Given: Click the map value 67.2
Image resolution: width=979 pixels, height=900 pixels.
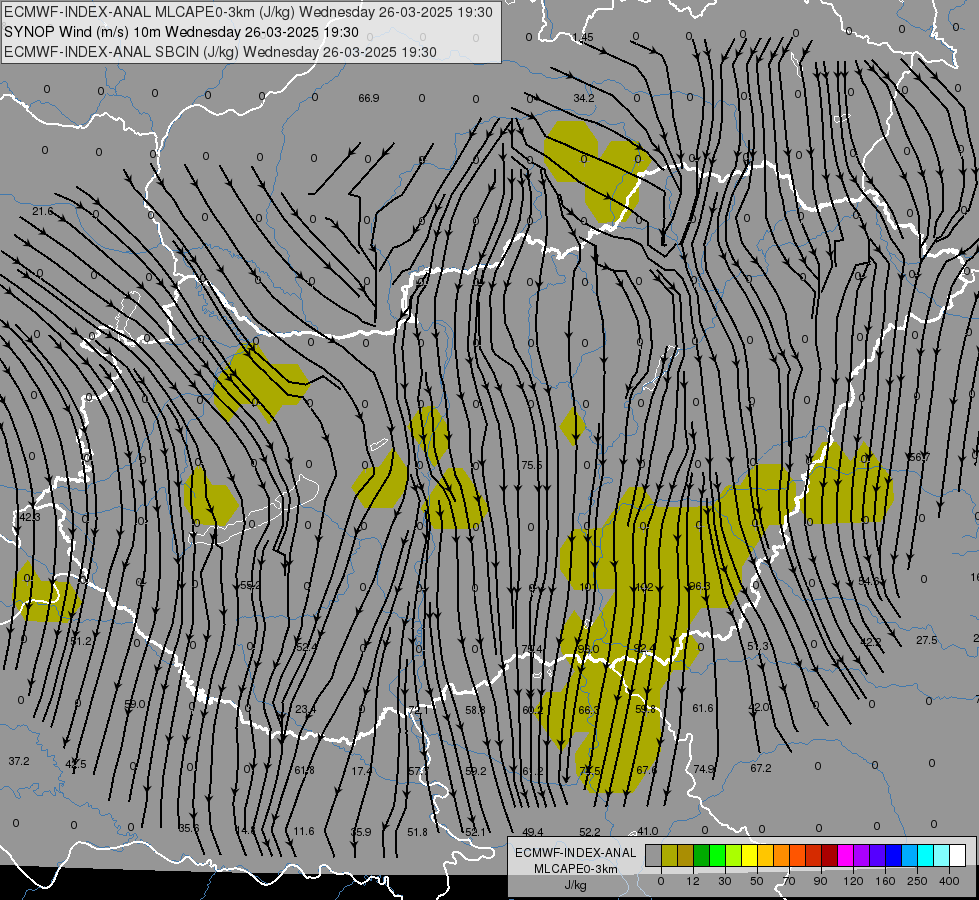Looking at the screenshot, I should [760, 768].
